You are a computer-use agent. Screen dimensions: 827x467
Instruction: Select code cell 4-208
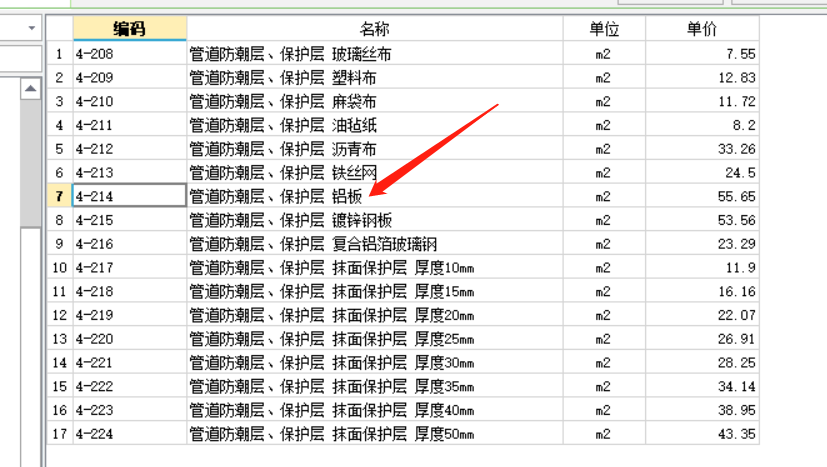tap(130, 54)
